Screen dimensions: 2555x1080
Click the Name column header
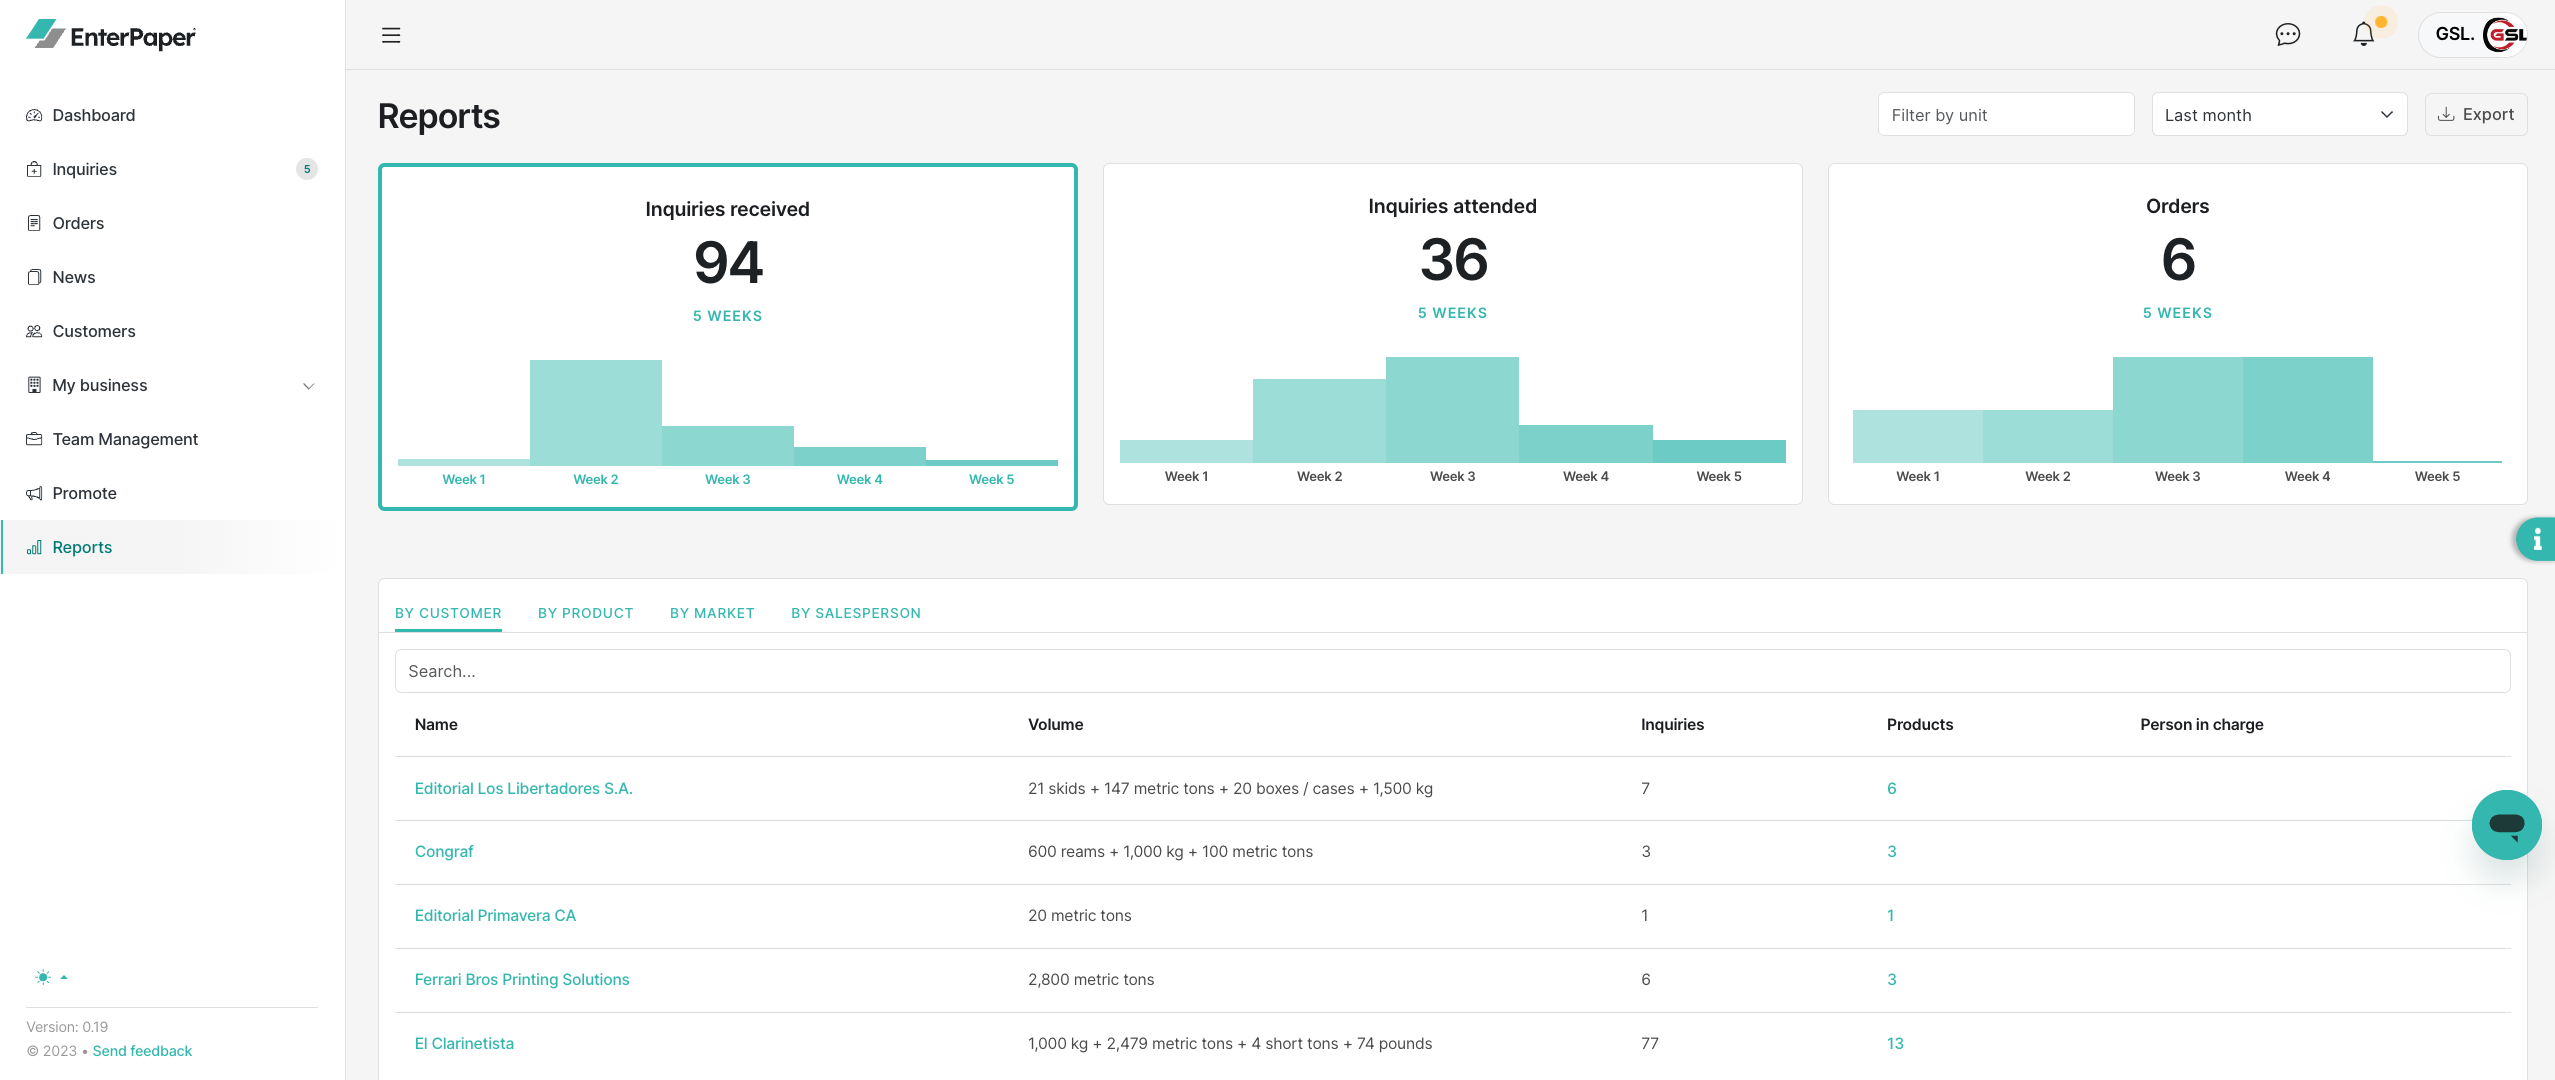(436, 724)
